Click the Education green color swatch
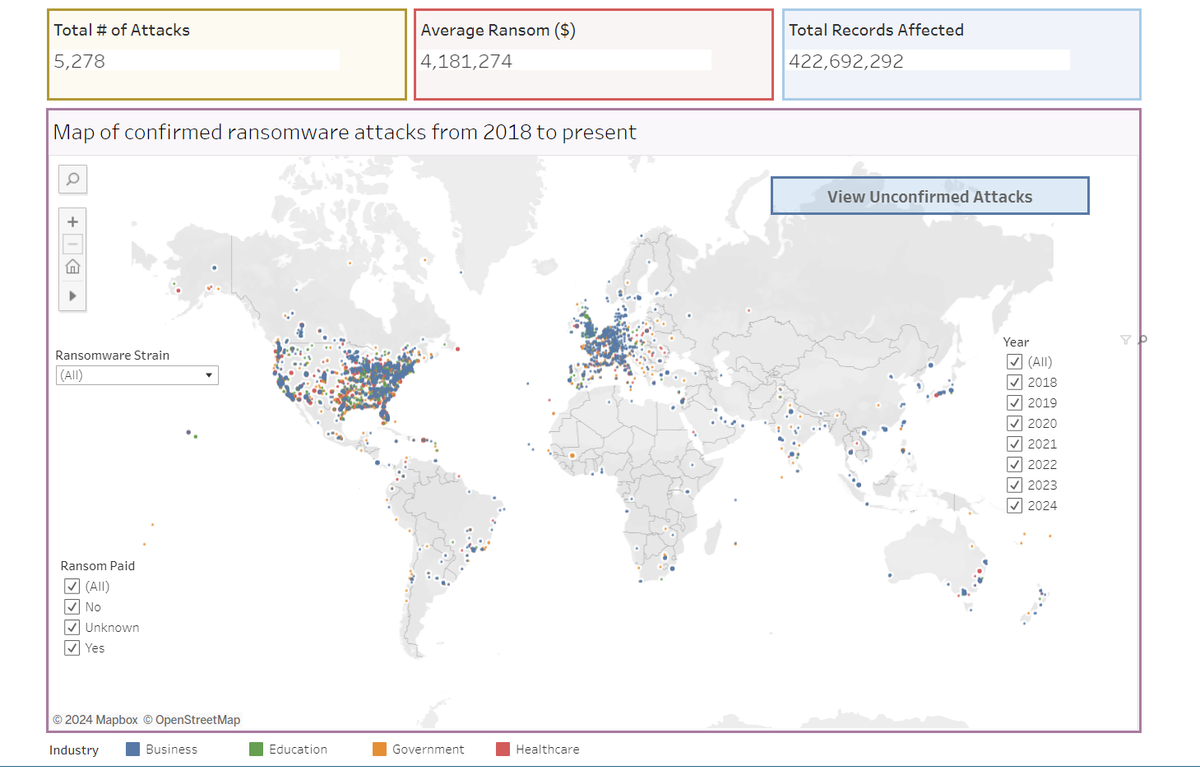Image resolution: width=1200 pixels, height=767 pixels. point(256,748)
